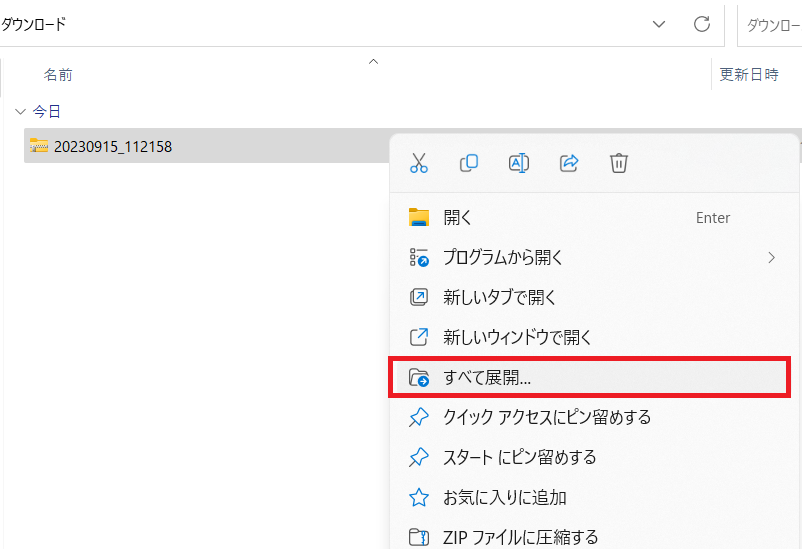The height and width of the screenshot is (549, 802).
Task: Click the pin icon beside クイック アクセス
Action: (x=419, y=417)
